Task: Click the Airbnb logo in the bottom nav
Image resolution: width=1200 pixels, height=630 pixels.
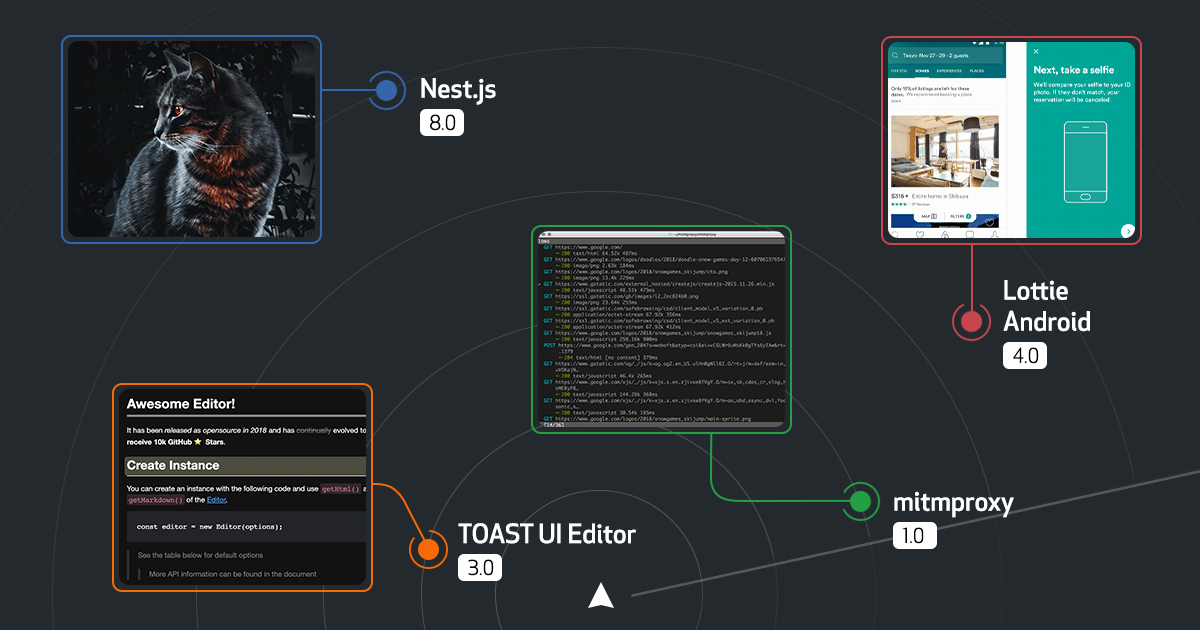Action: (x=944, y=234)
